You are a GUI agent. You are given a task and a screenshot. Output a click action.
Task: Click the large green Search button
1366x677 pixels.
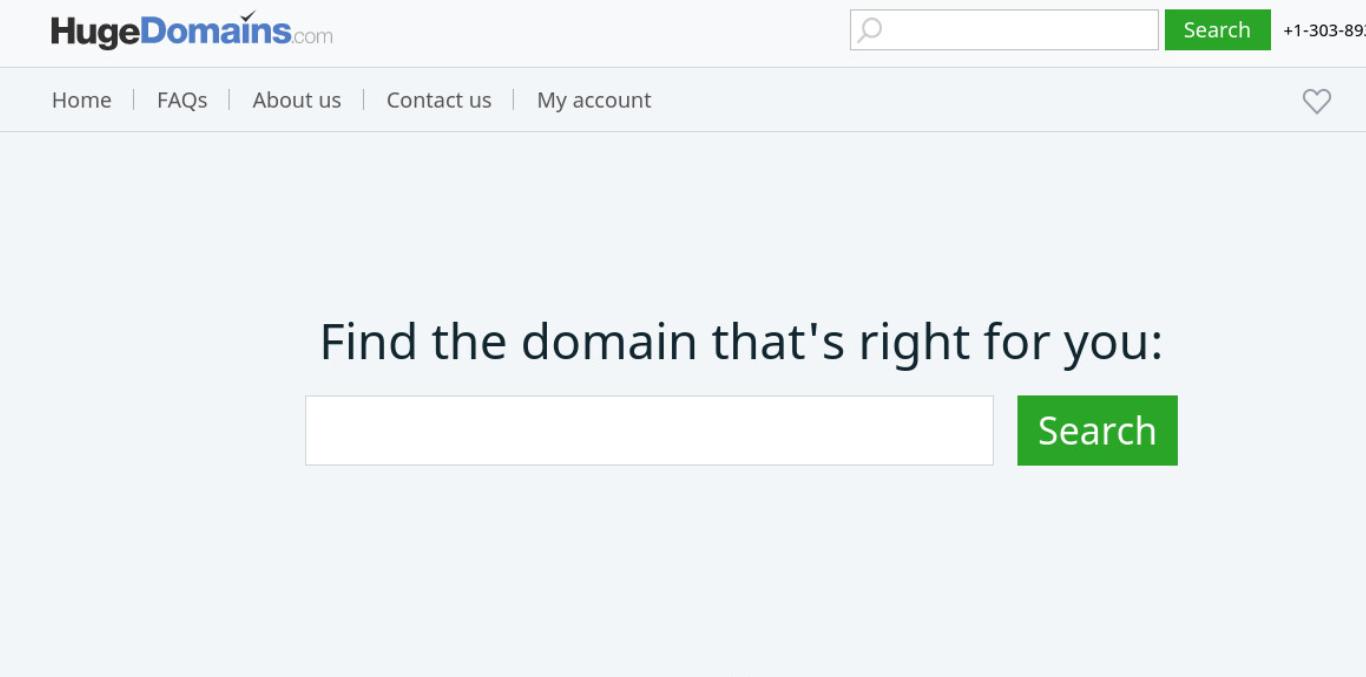pyautogui.click(x=1097, y=430)
